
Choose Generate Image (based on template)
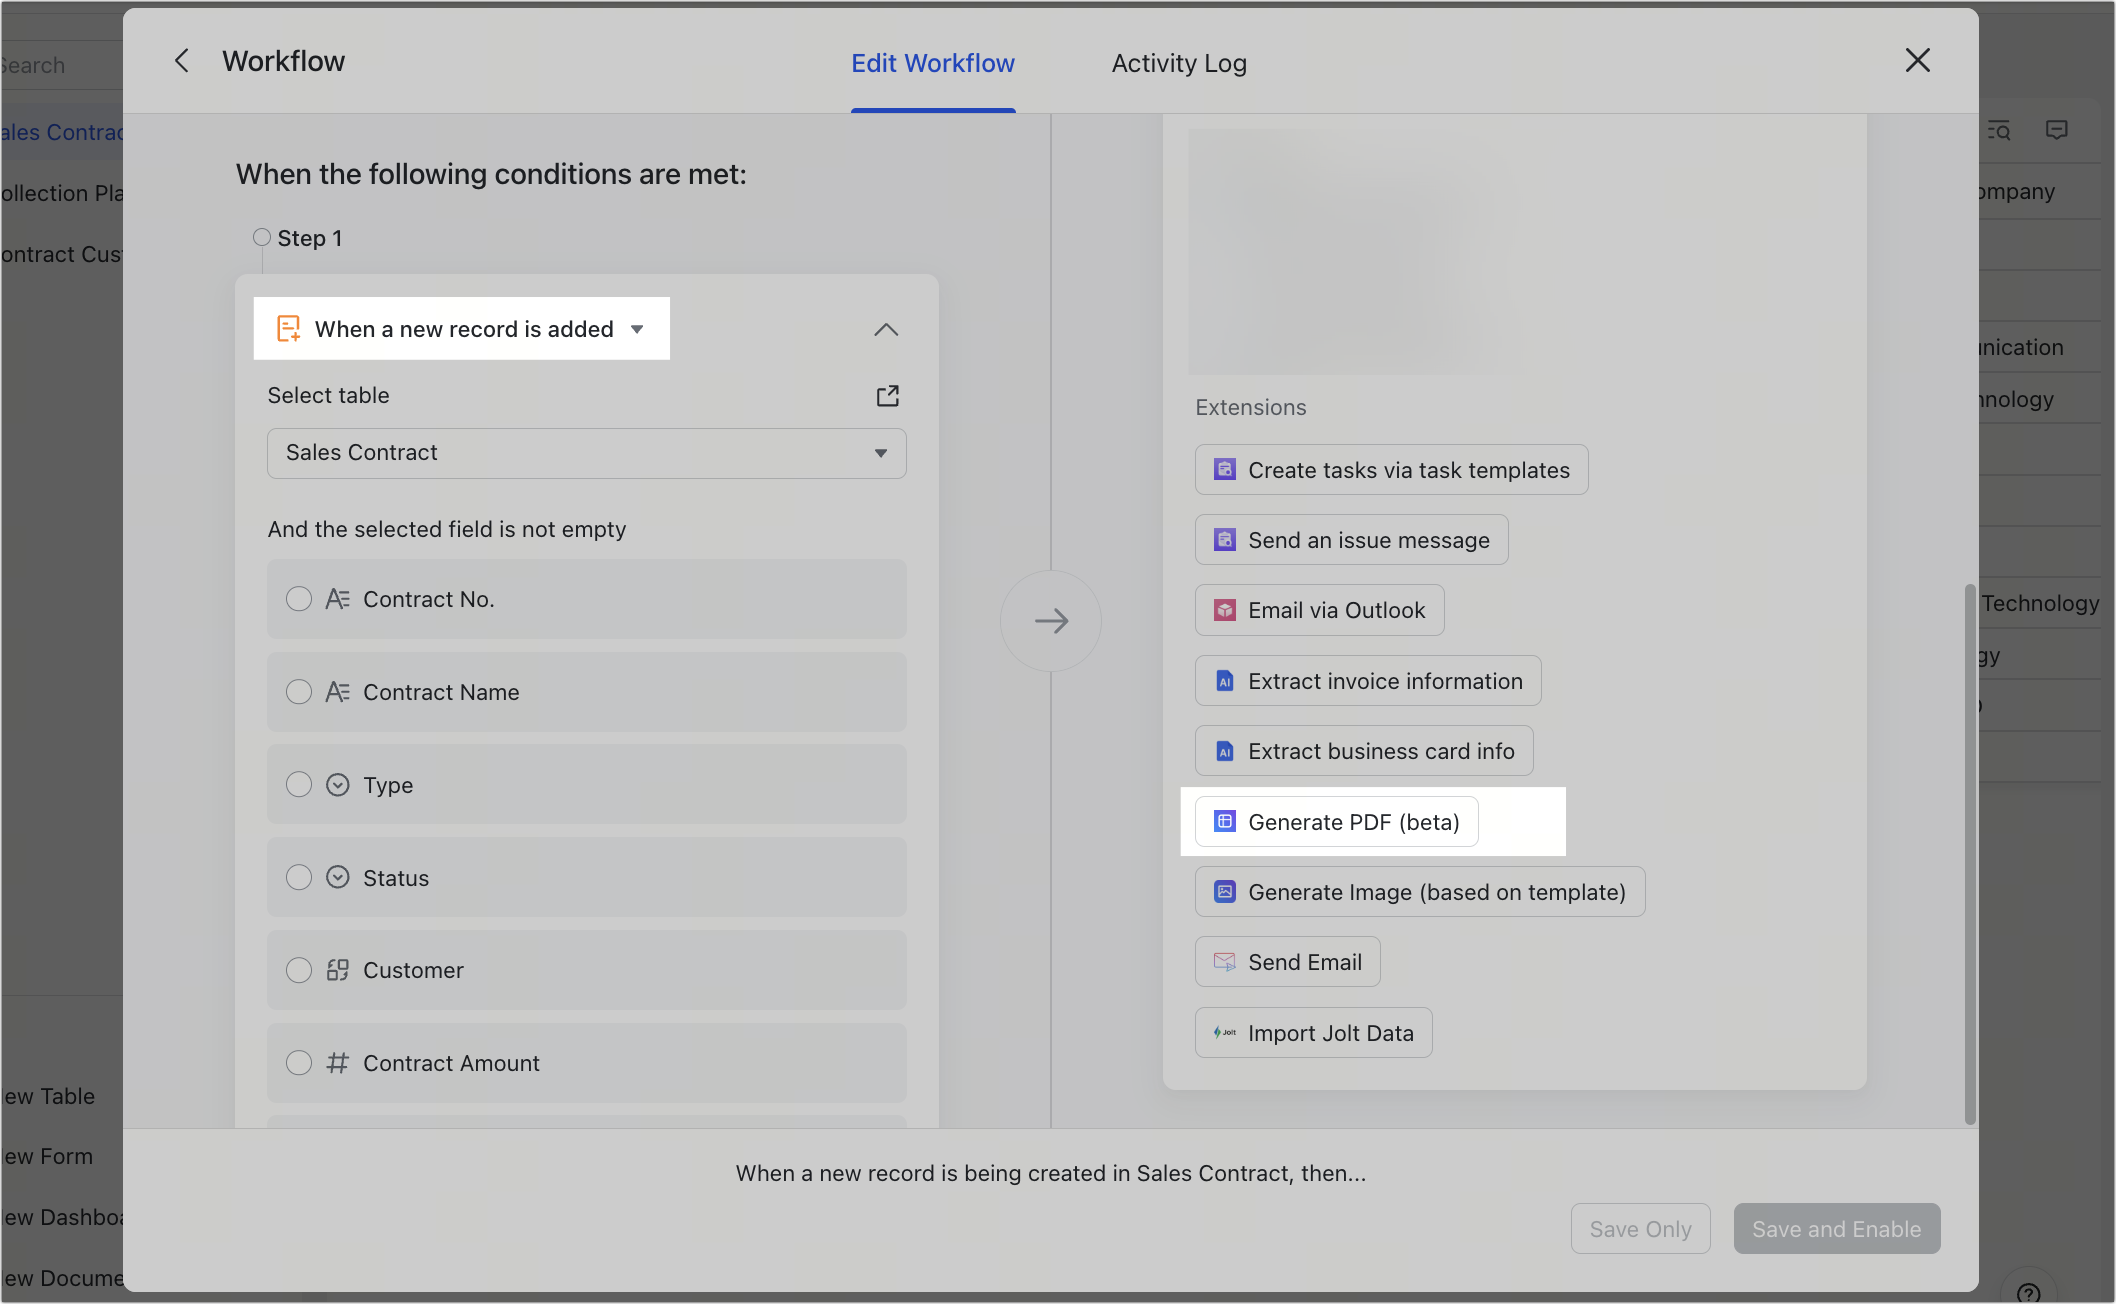(1419, 892)
